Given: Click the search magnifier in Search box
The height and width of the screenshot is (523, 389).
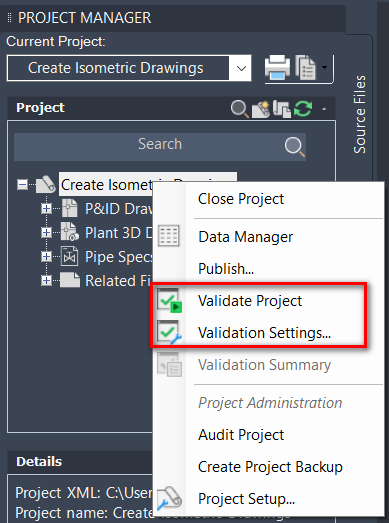Looking at the screenshot, I should (x=295, y=146).
